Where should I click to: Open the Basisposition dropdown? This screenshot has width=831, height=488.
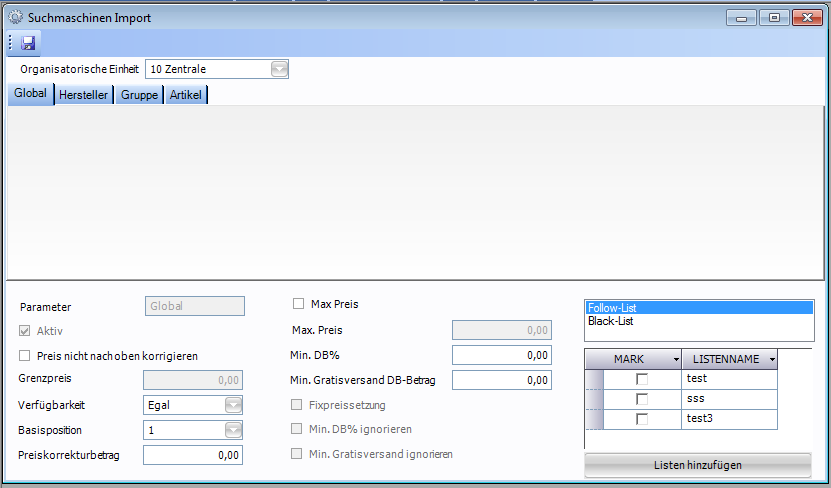(x=232, y=430)
